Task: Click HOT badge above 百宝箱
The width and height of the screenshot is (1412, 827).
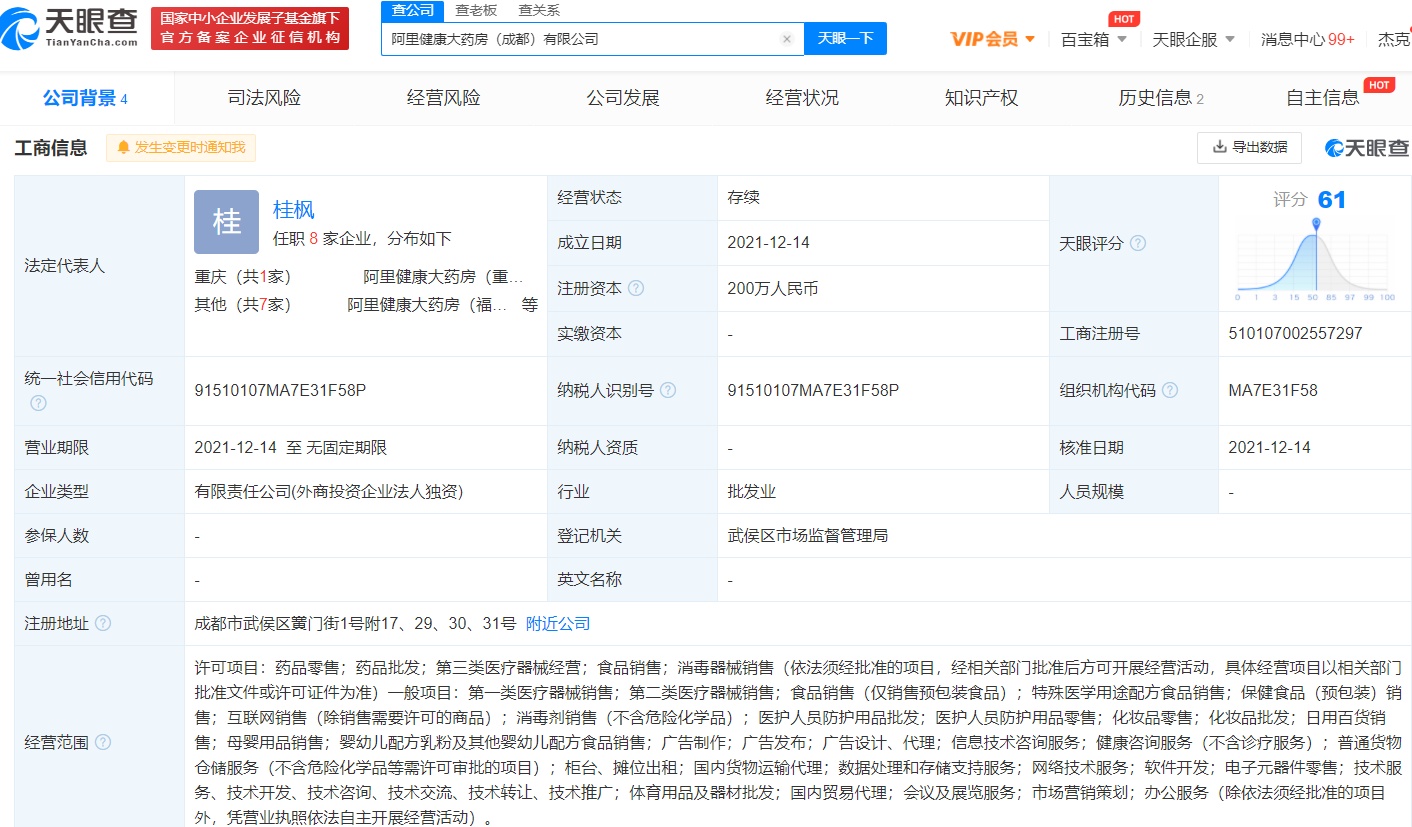Action: point(1125,19)
